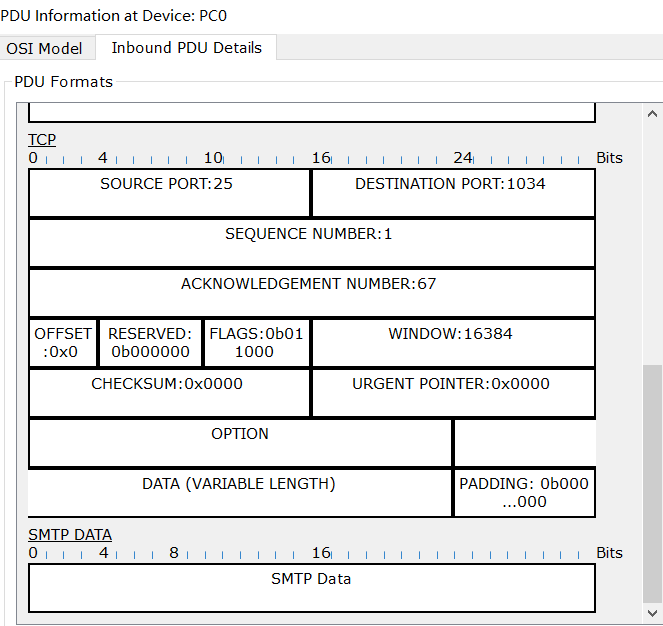Click the DATA (VARIABLE LENGTH) field
The width and height of the screenshot is (663, 626).
240,492
